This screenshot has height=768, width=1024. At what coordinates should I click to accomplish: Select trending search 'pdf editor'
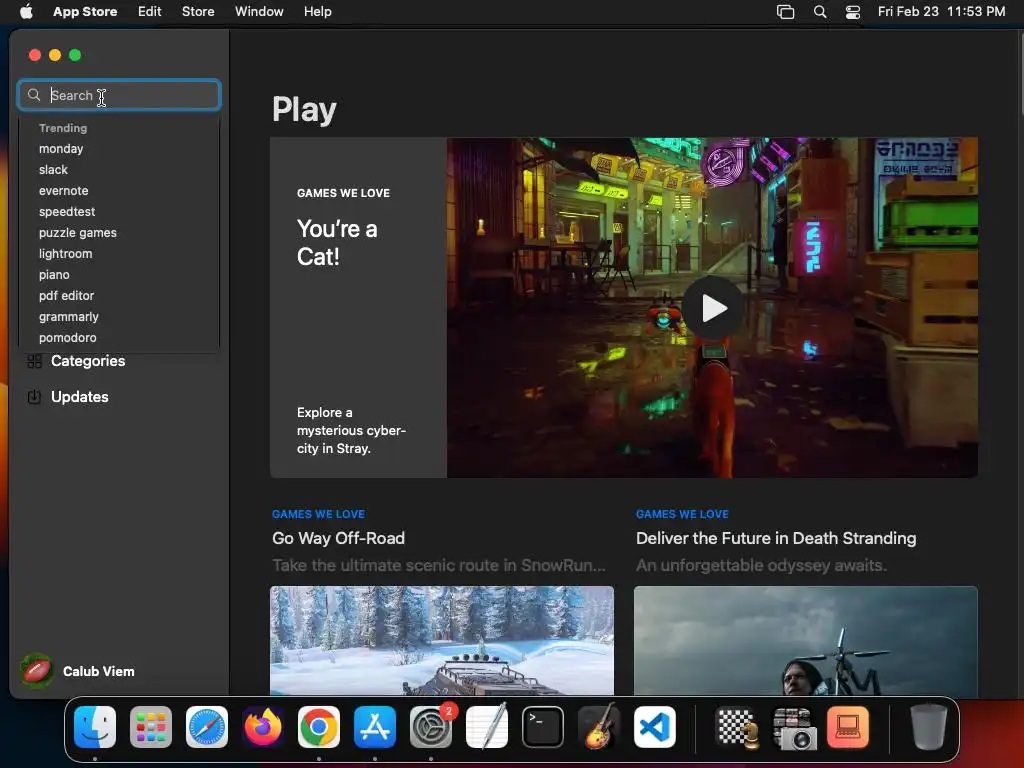coord(67,296)
